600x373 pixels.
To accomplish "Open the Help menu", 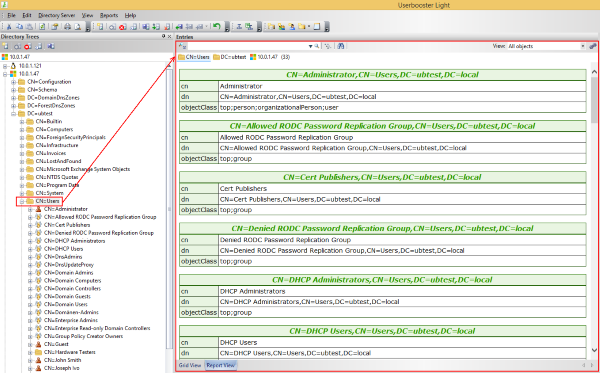I will click(130, 16).
